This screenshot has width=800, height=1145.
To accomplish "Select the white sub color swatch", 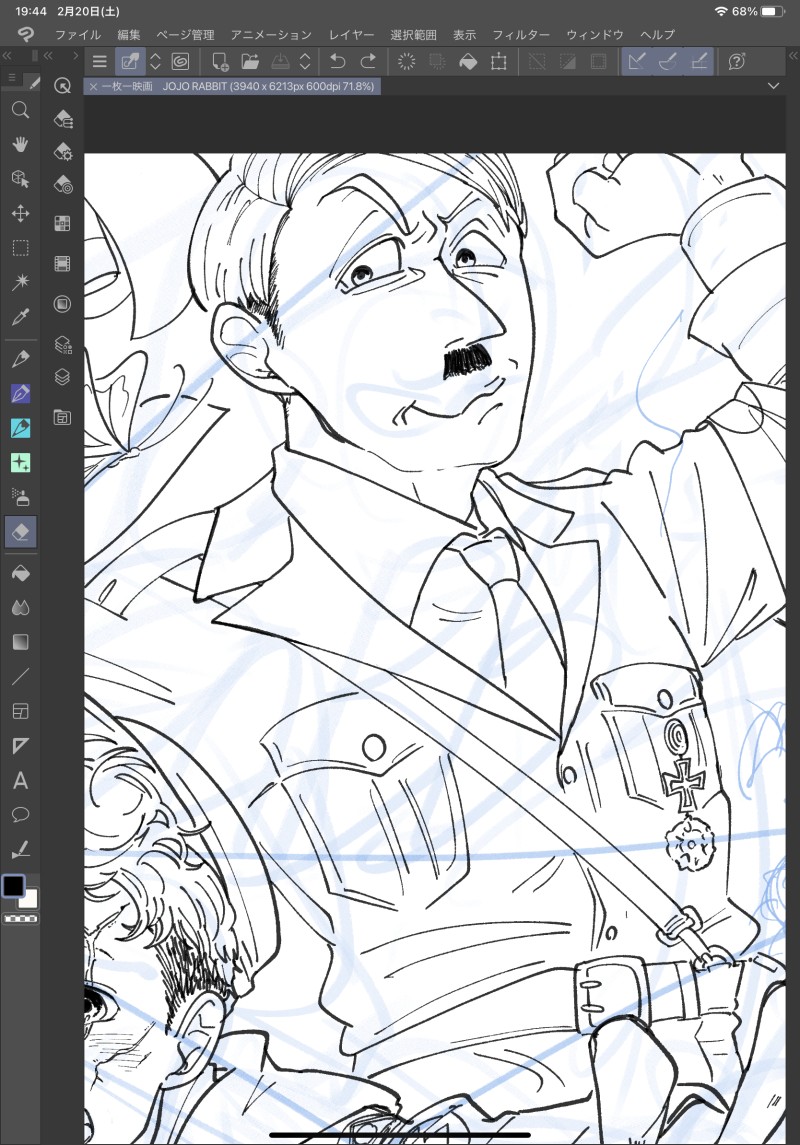I will pos(30,900).
